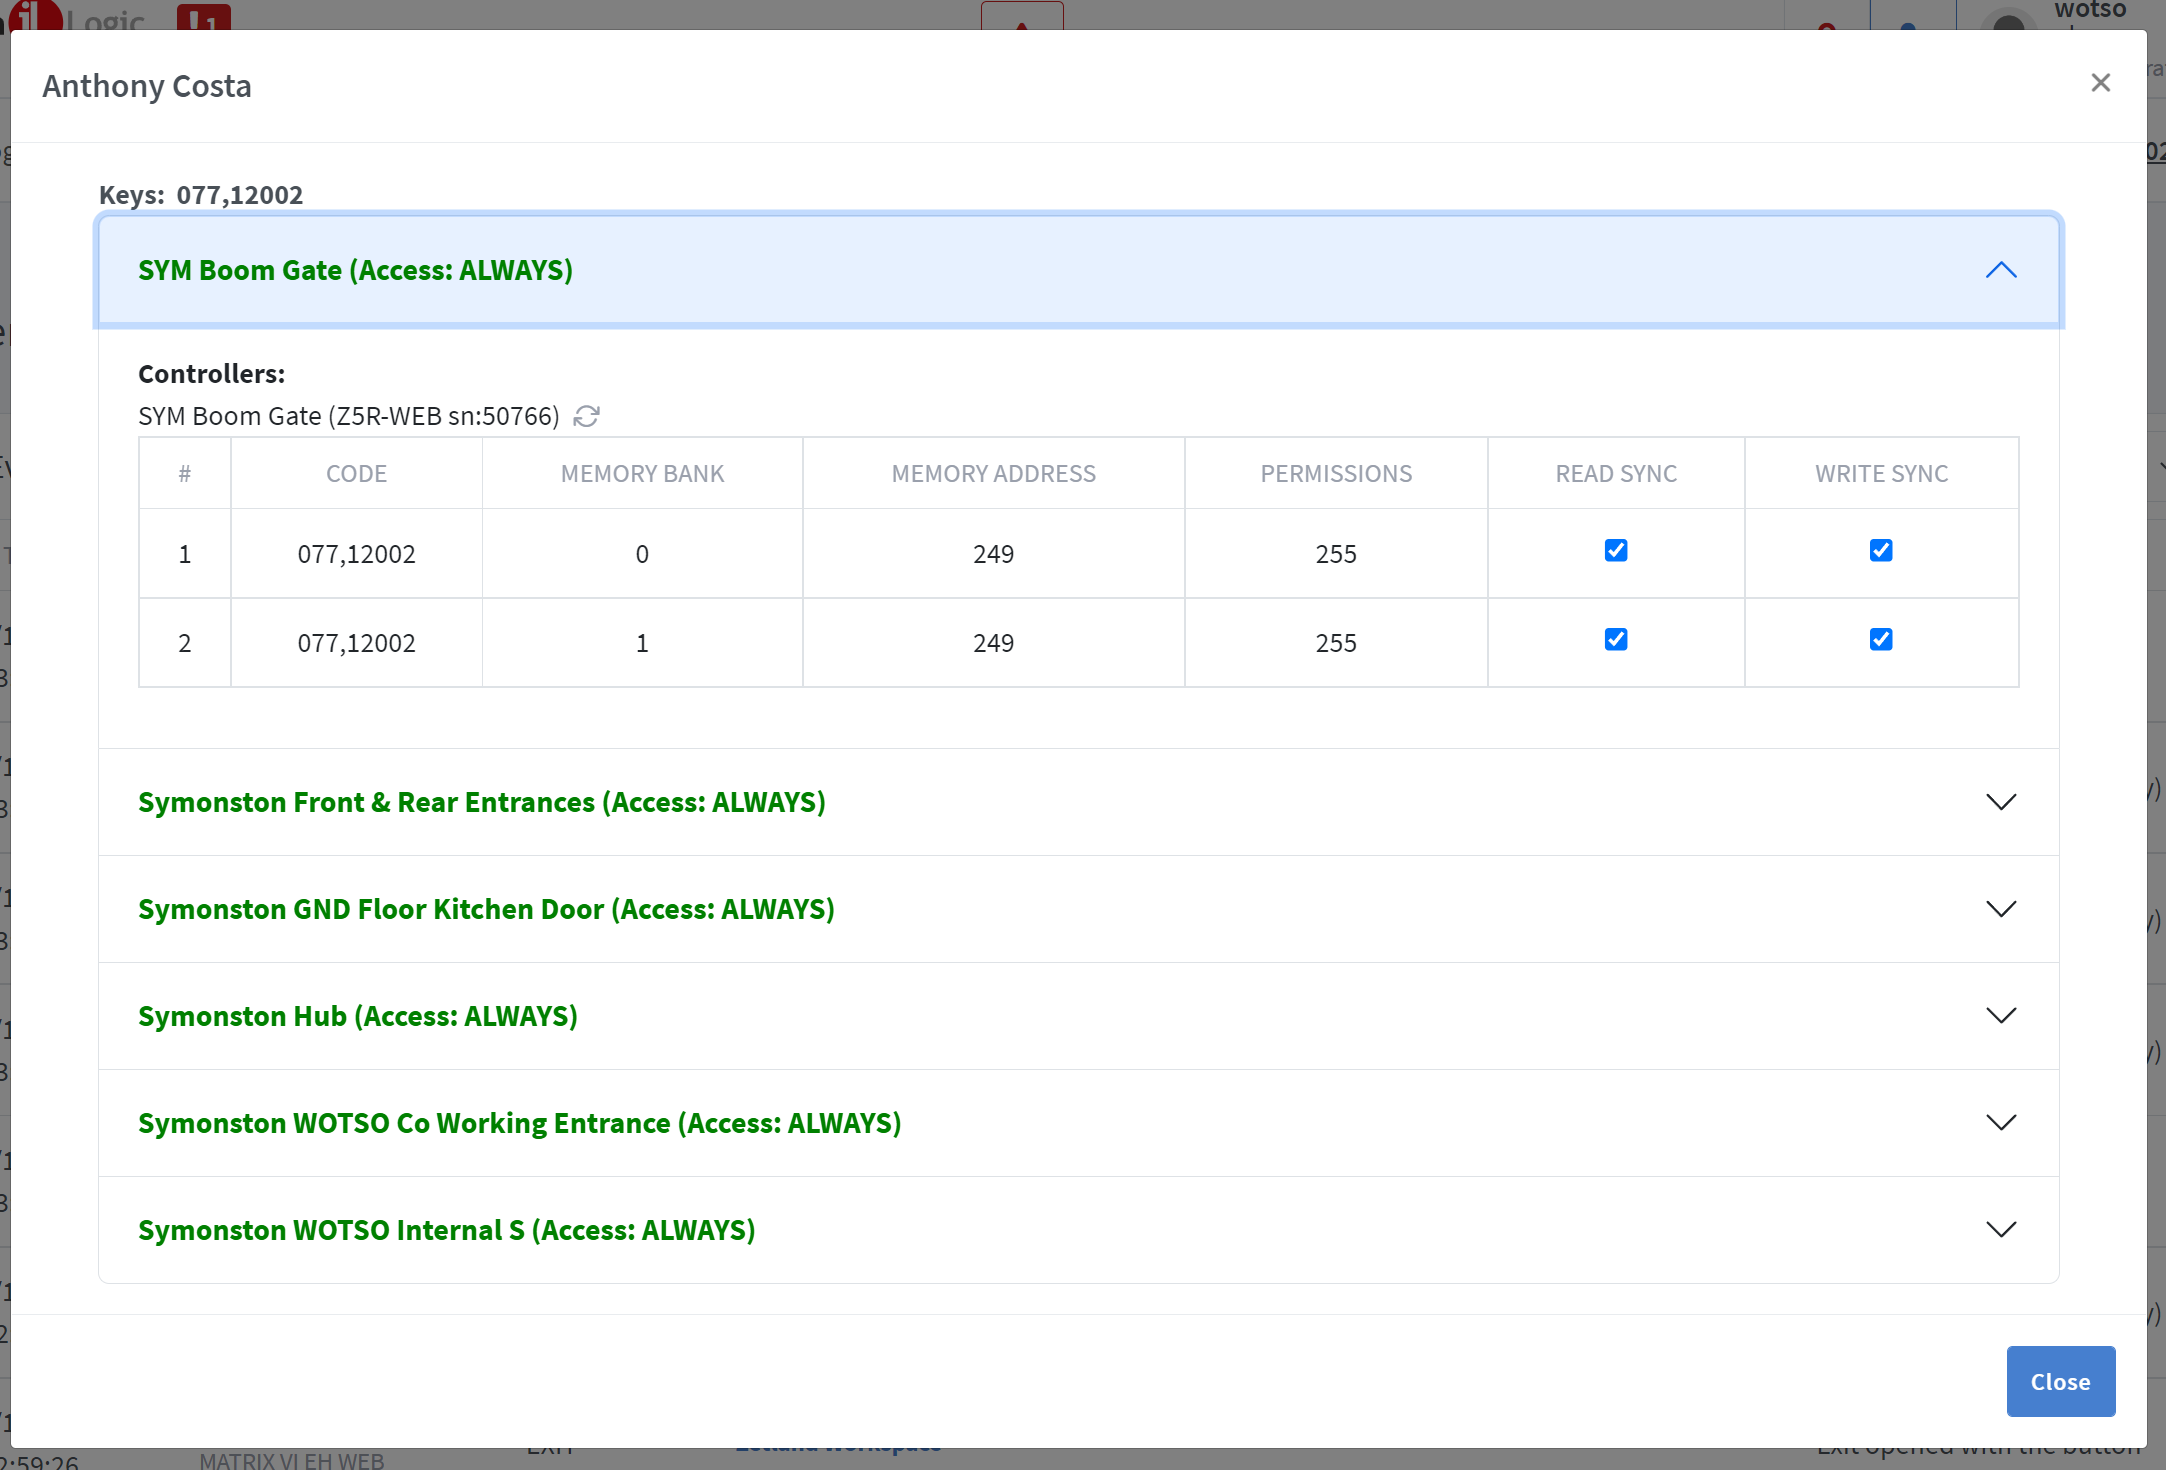2166x1470 pixels.
Task: Expand Symonston Front & Rear Entrances section
Action: pos(481,802)
